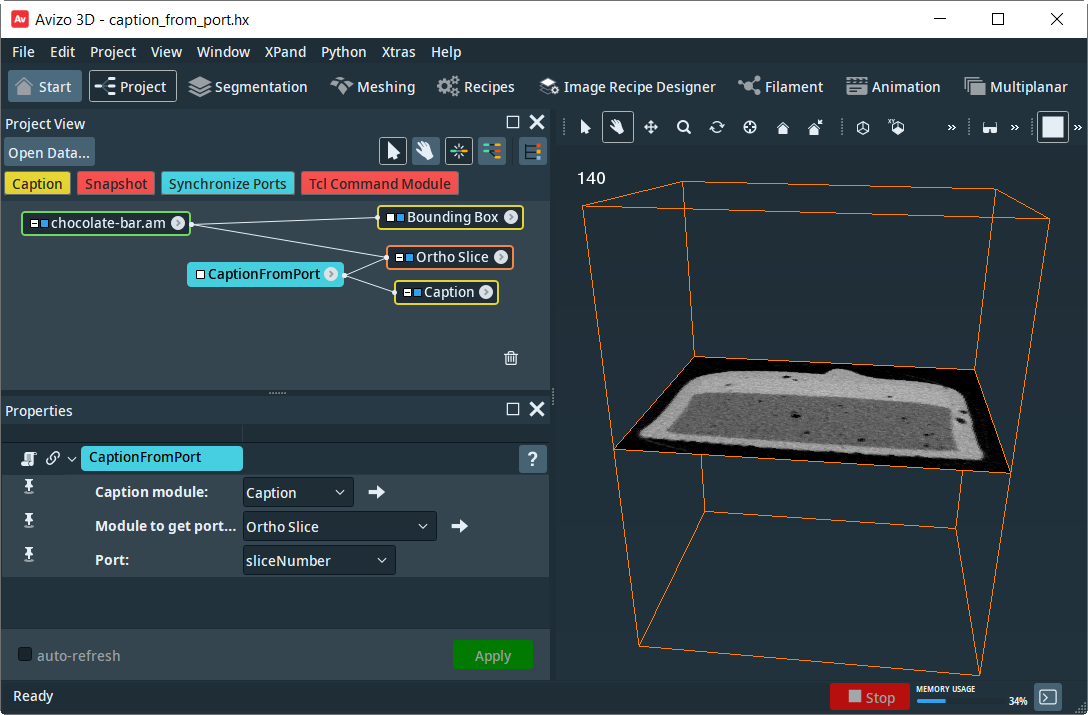The width and height of the screenshot is (1088, 715).
Task: Click the Zoom magnifier tool
Action: (x=684, y=127)
